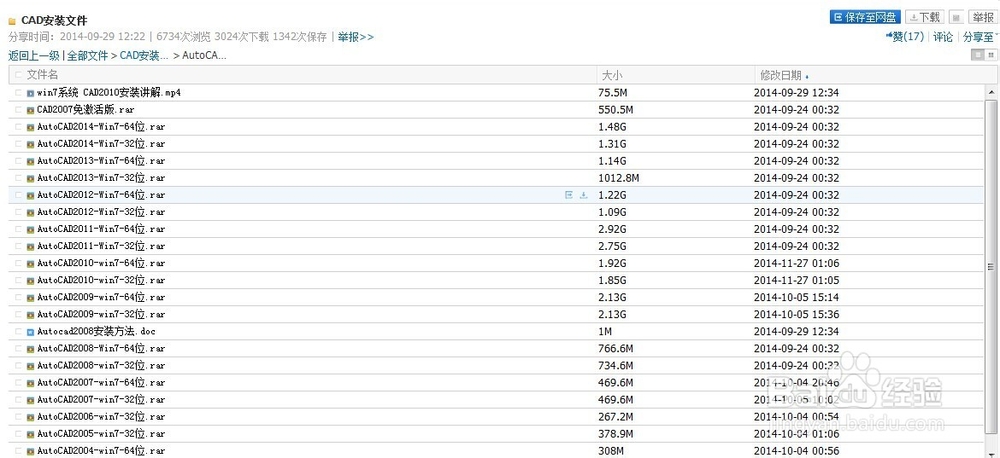The height and width of the screenshot is (458, 1000).
Task: Toggle the select-all checkbox beside 文件名
Action: 18,75
